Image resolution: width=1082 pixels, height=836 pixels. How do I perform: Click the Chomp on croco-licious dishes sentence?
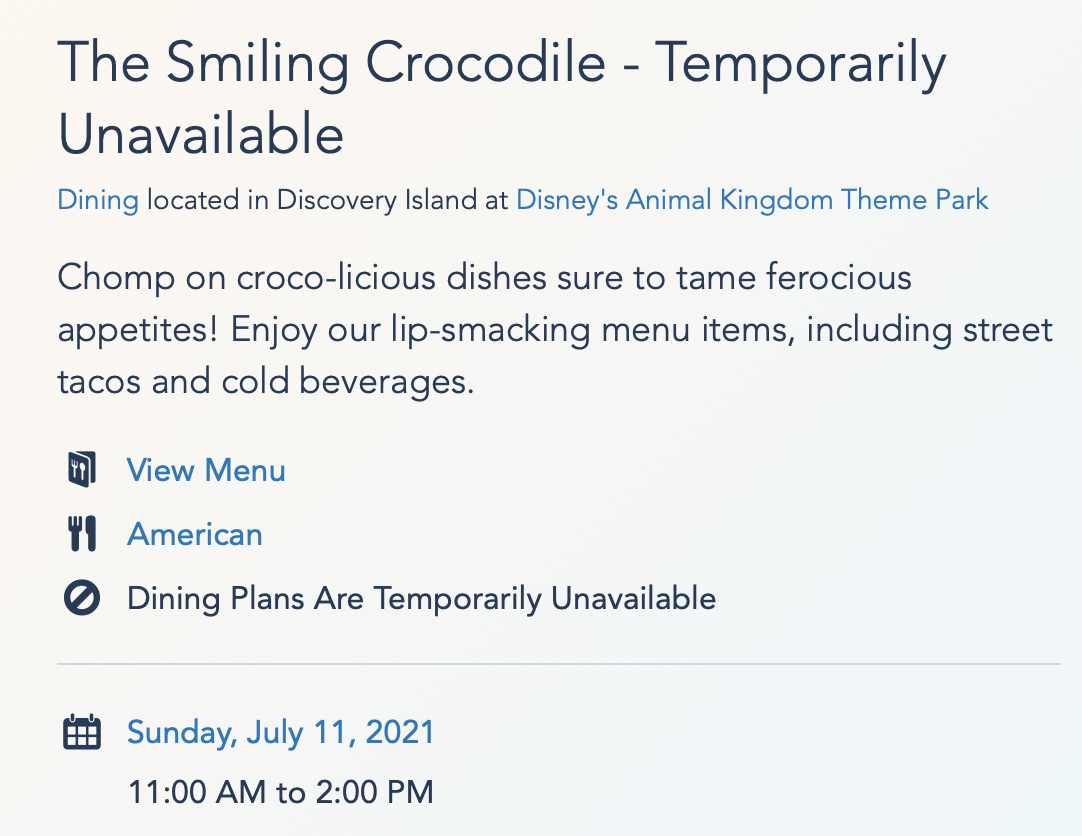[x=484, y=278]
